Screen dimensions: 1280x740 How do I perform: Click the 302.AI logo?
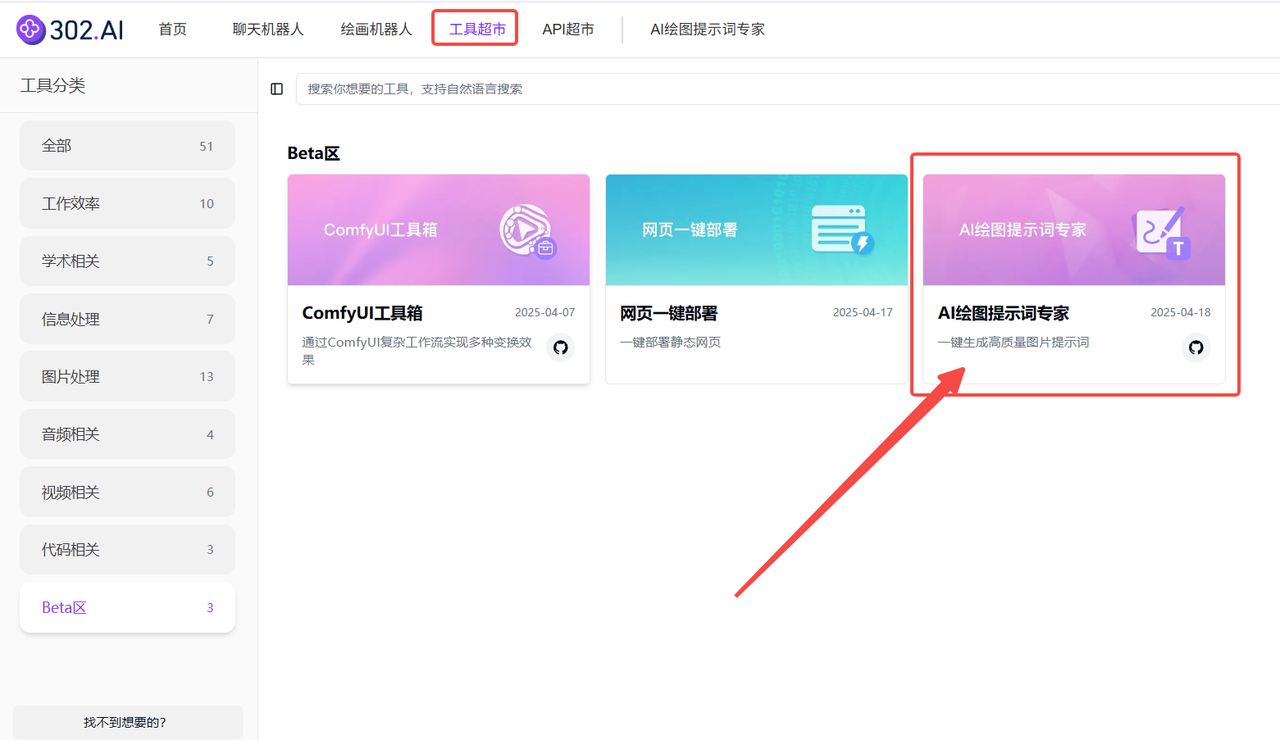click(x=71, y=29)
